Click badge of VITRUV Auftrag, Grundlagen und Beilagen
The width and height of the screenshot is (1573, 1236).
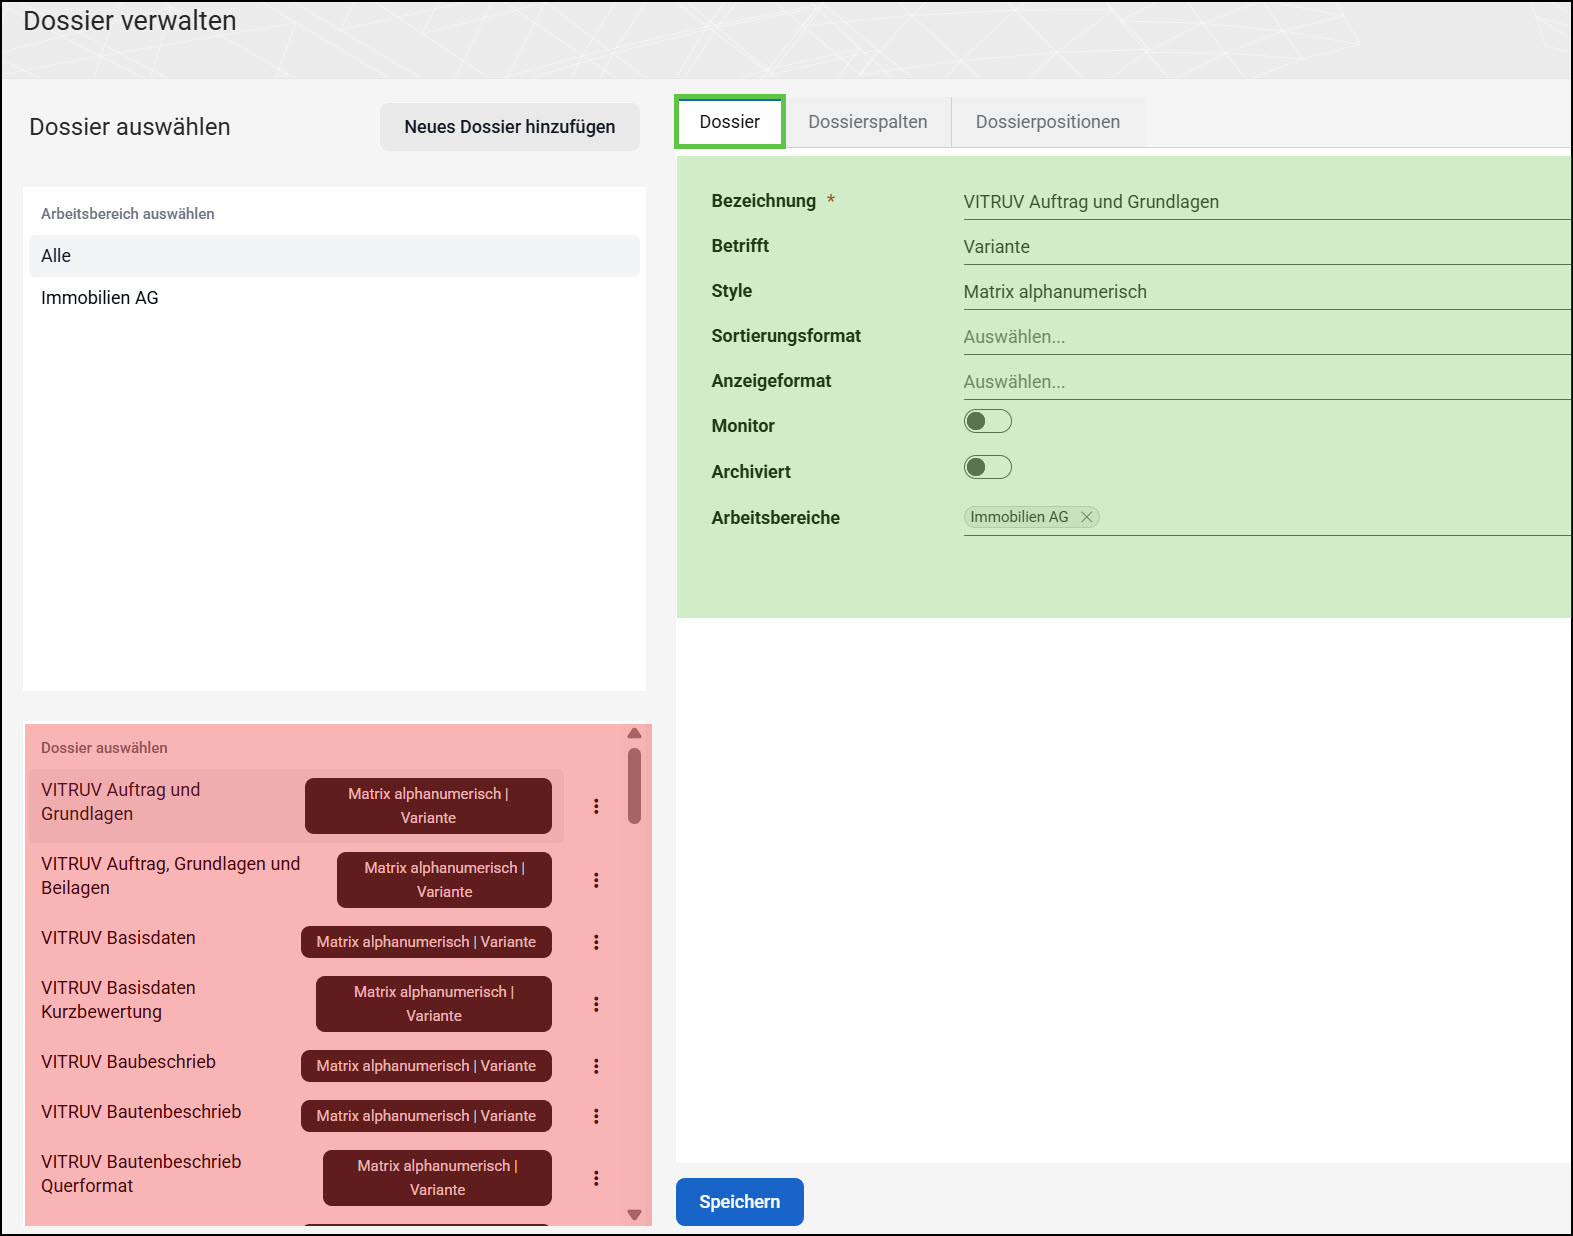(x=444, y=880)
